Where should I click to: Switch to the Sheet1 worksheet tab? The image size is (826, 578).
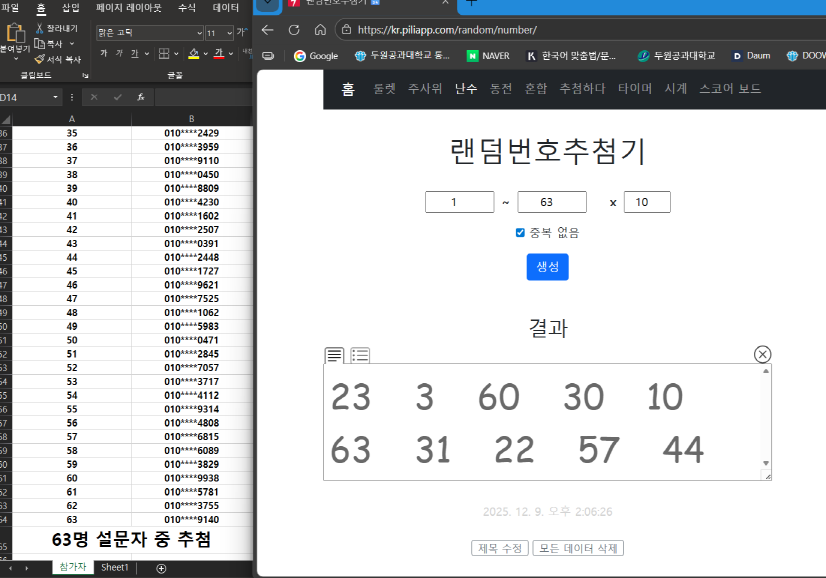pyautogui.click(x=115, y=568)
